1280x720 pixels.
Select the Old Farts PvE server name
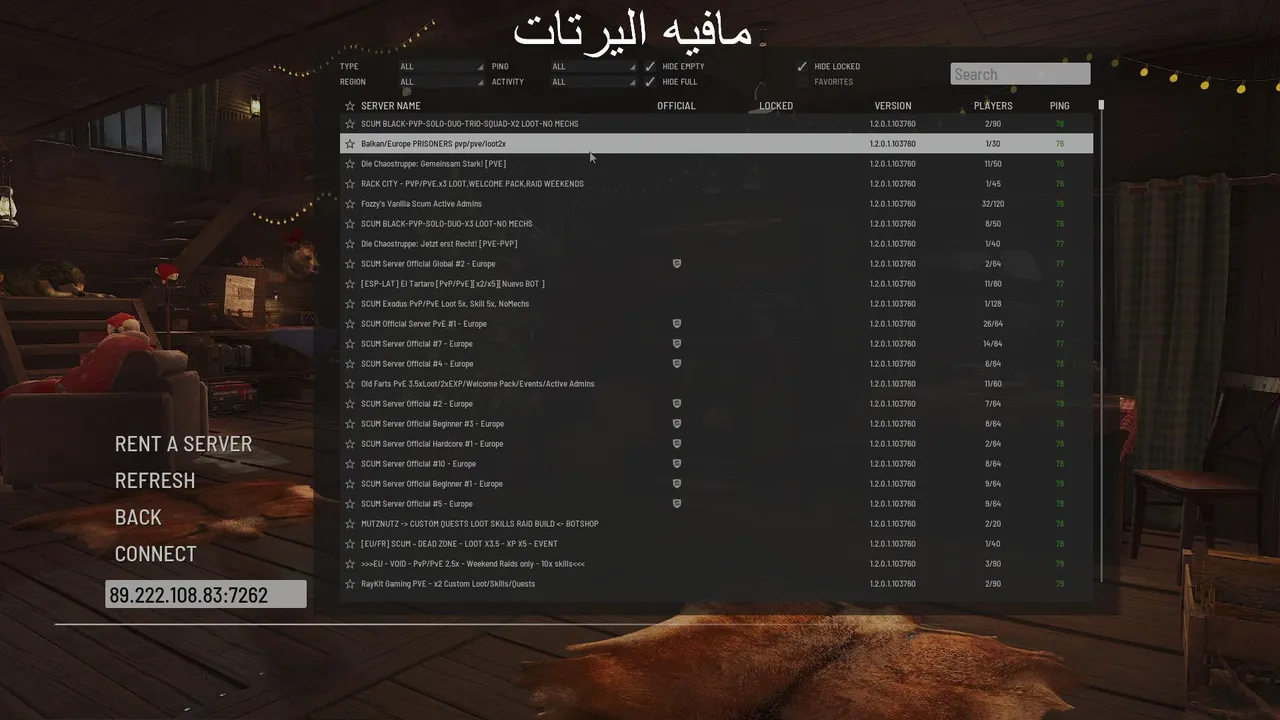(x=478, y=384)
